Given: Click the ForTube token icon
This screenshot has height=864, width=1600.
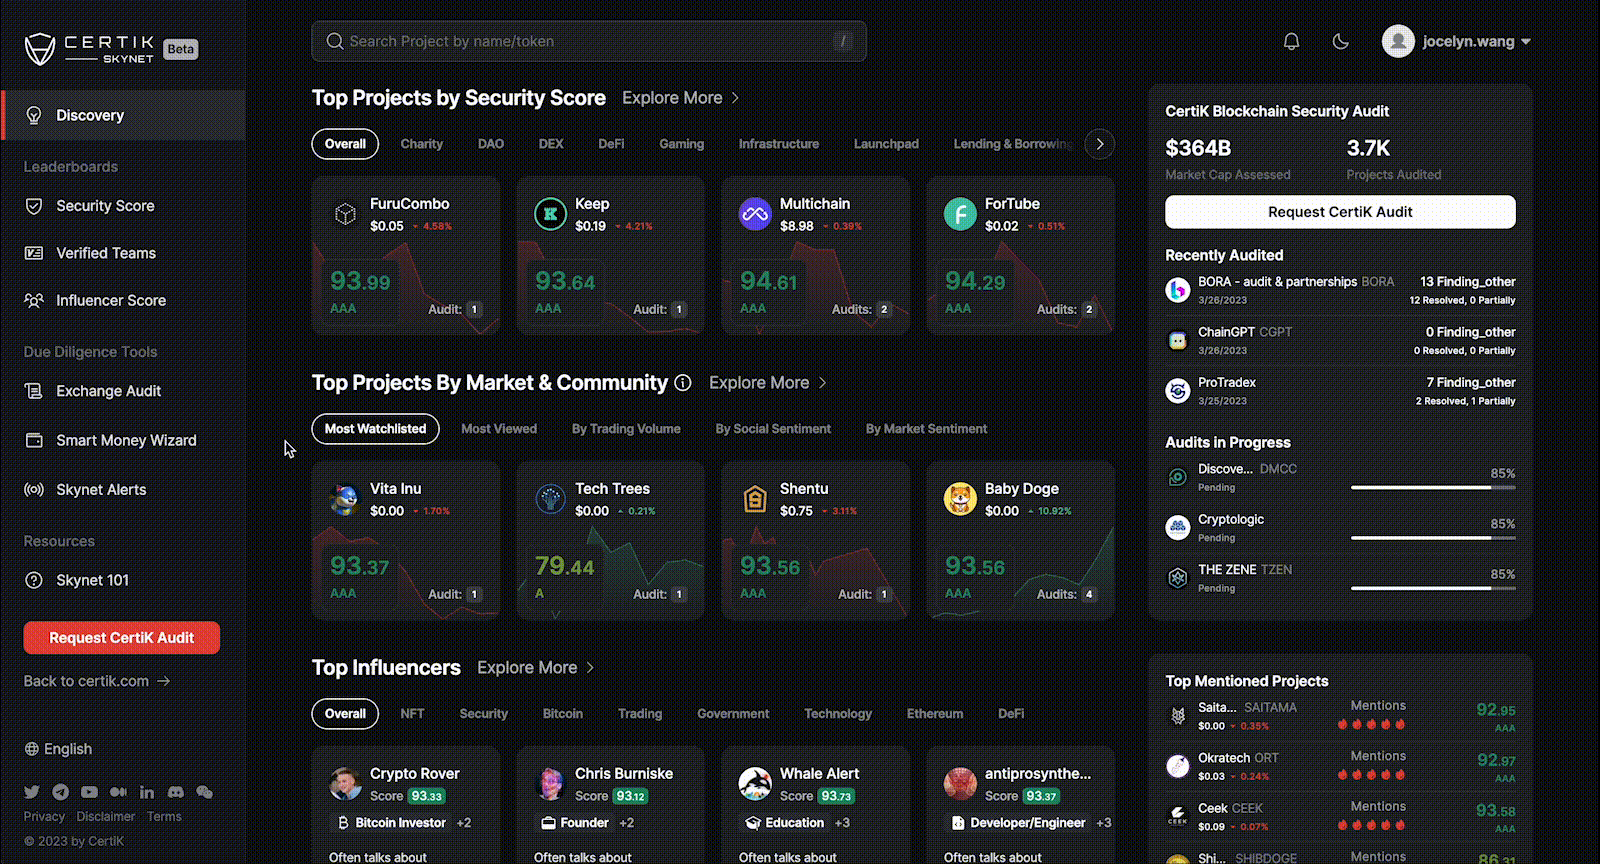Looking at the screenshot, I should [x=960, y=213].
